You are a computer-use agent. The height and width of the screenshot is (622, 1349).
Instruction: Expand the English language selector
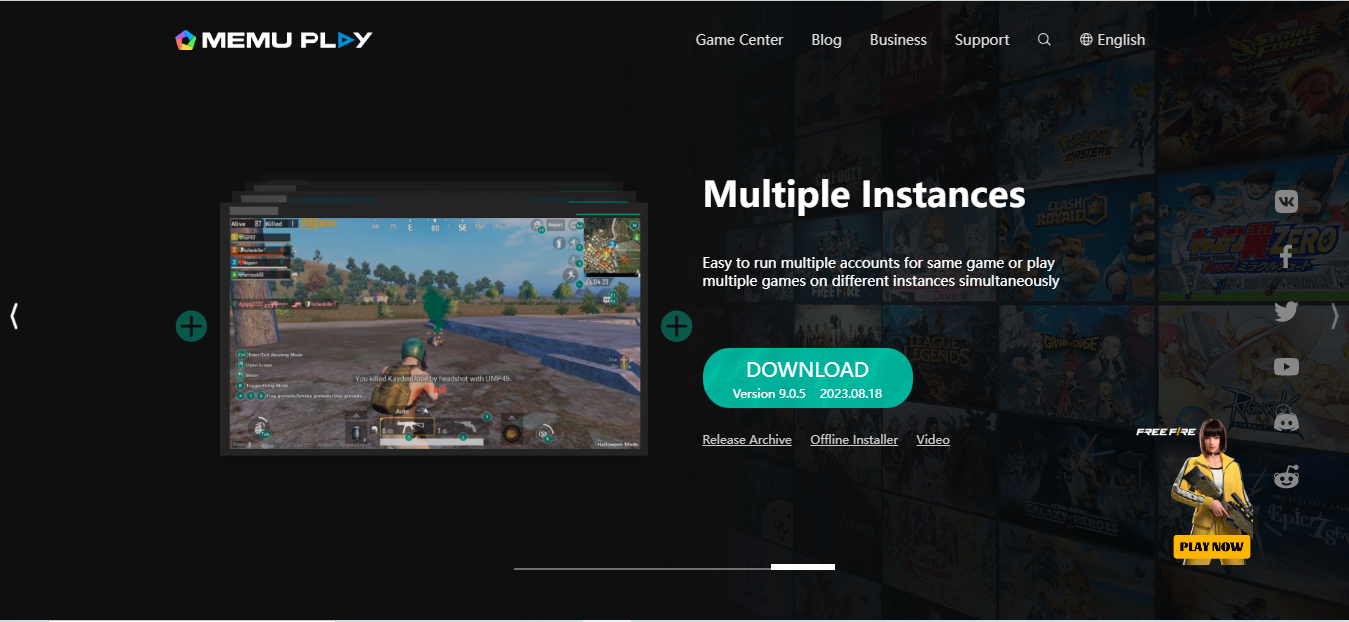point(1112,40)
